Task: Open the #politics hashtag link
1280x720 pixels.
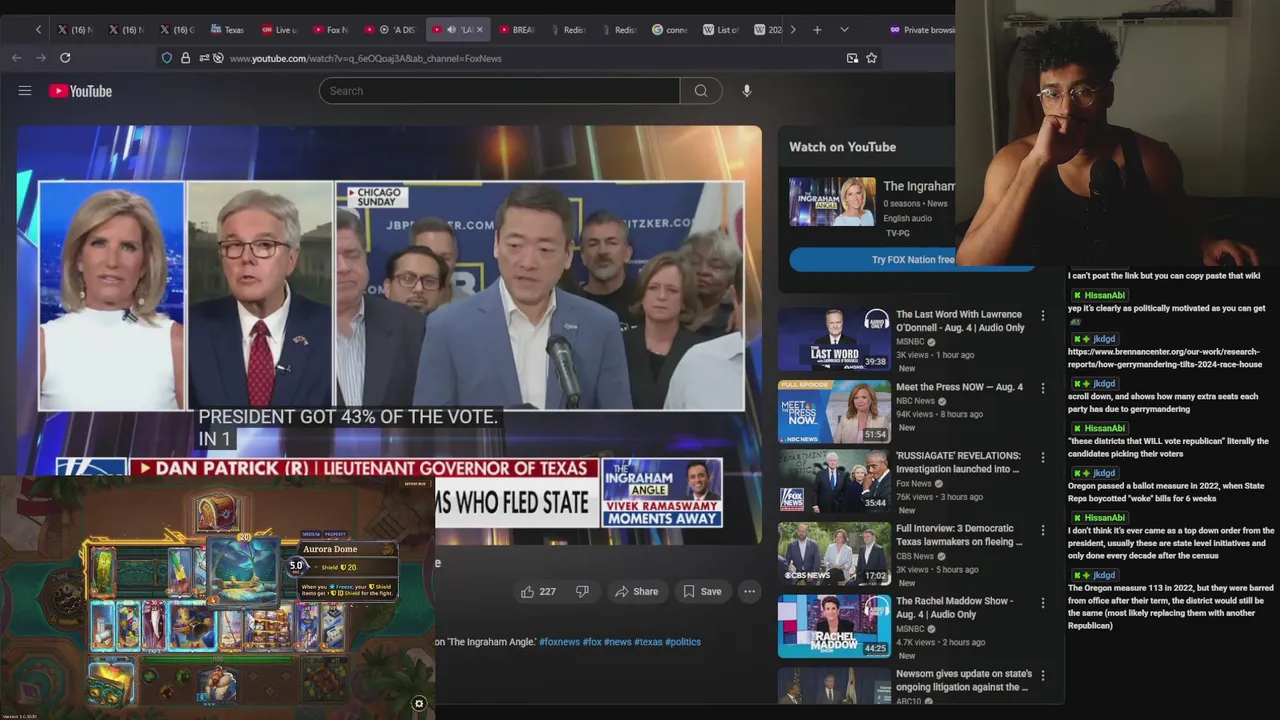Action: pyautogui.click(x=683, y=642)
